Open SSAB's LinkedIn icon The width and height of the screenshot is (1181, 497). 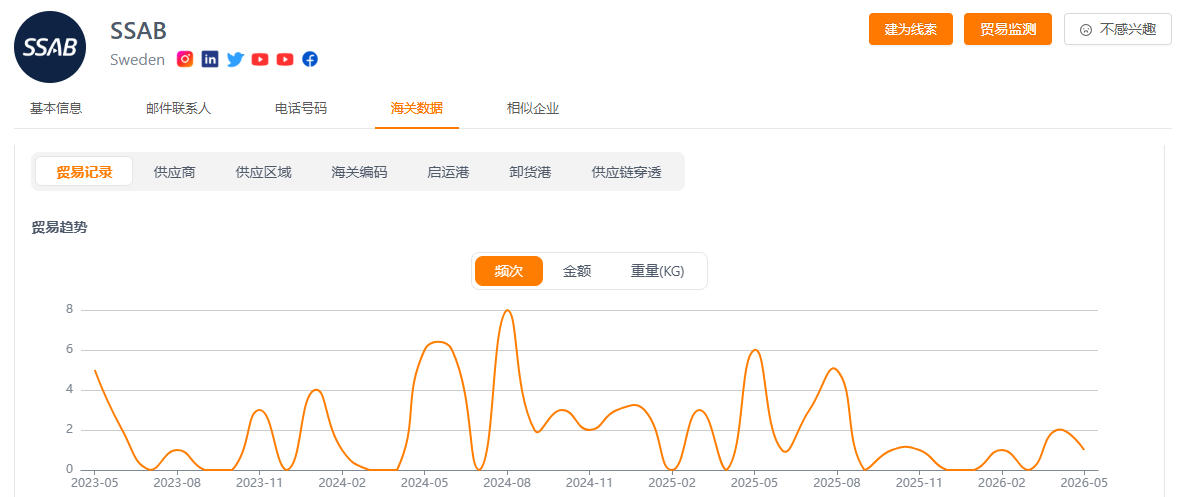click(210, 59)
